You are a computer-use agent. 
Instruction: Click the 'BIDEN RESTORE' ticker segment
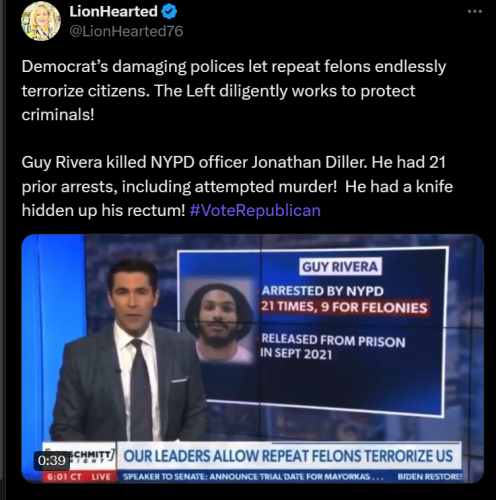(x=430, y=477)
